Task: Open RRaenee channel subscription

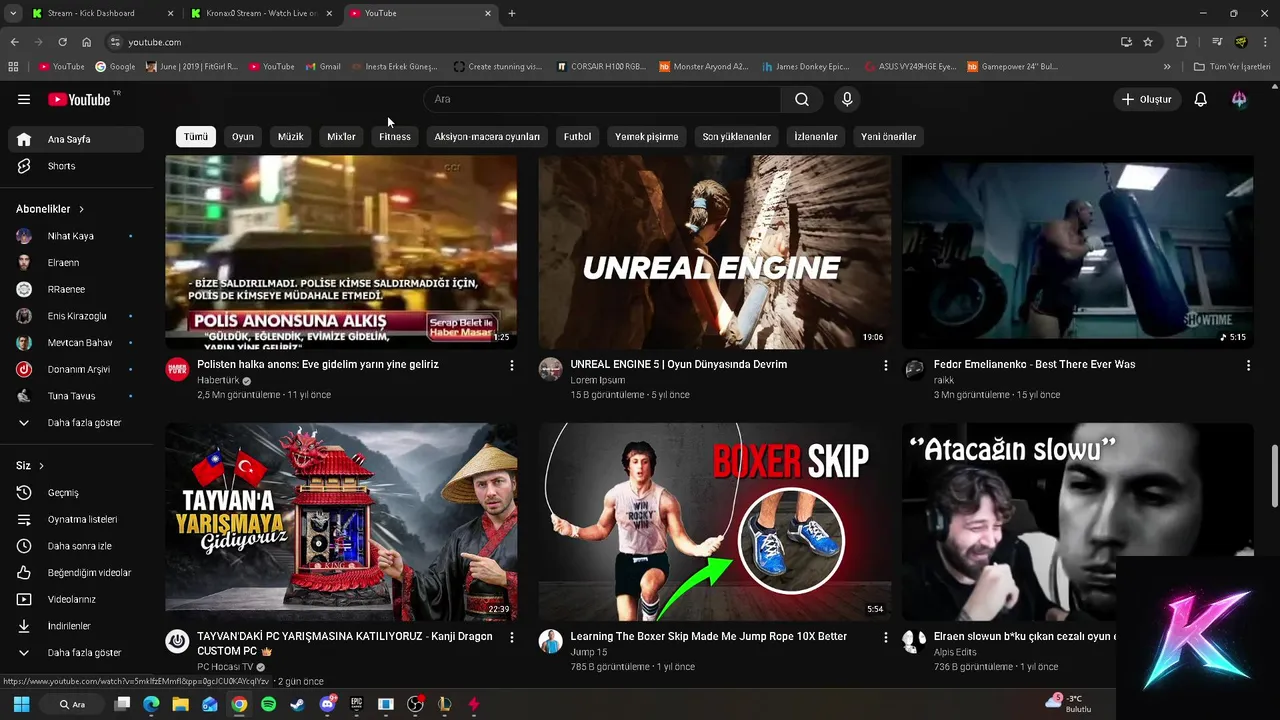Action: (76, 289)
